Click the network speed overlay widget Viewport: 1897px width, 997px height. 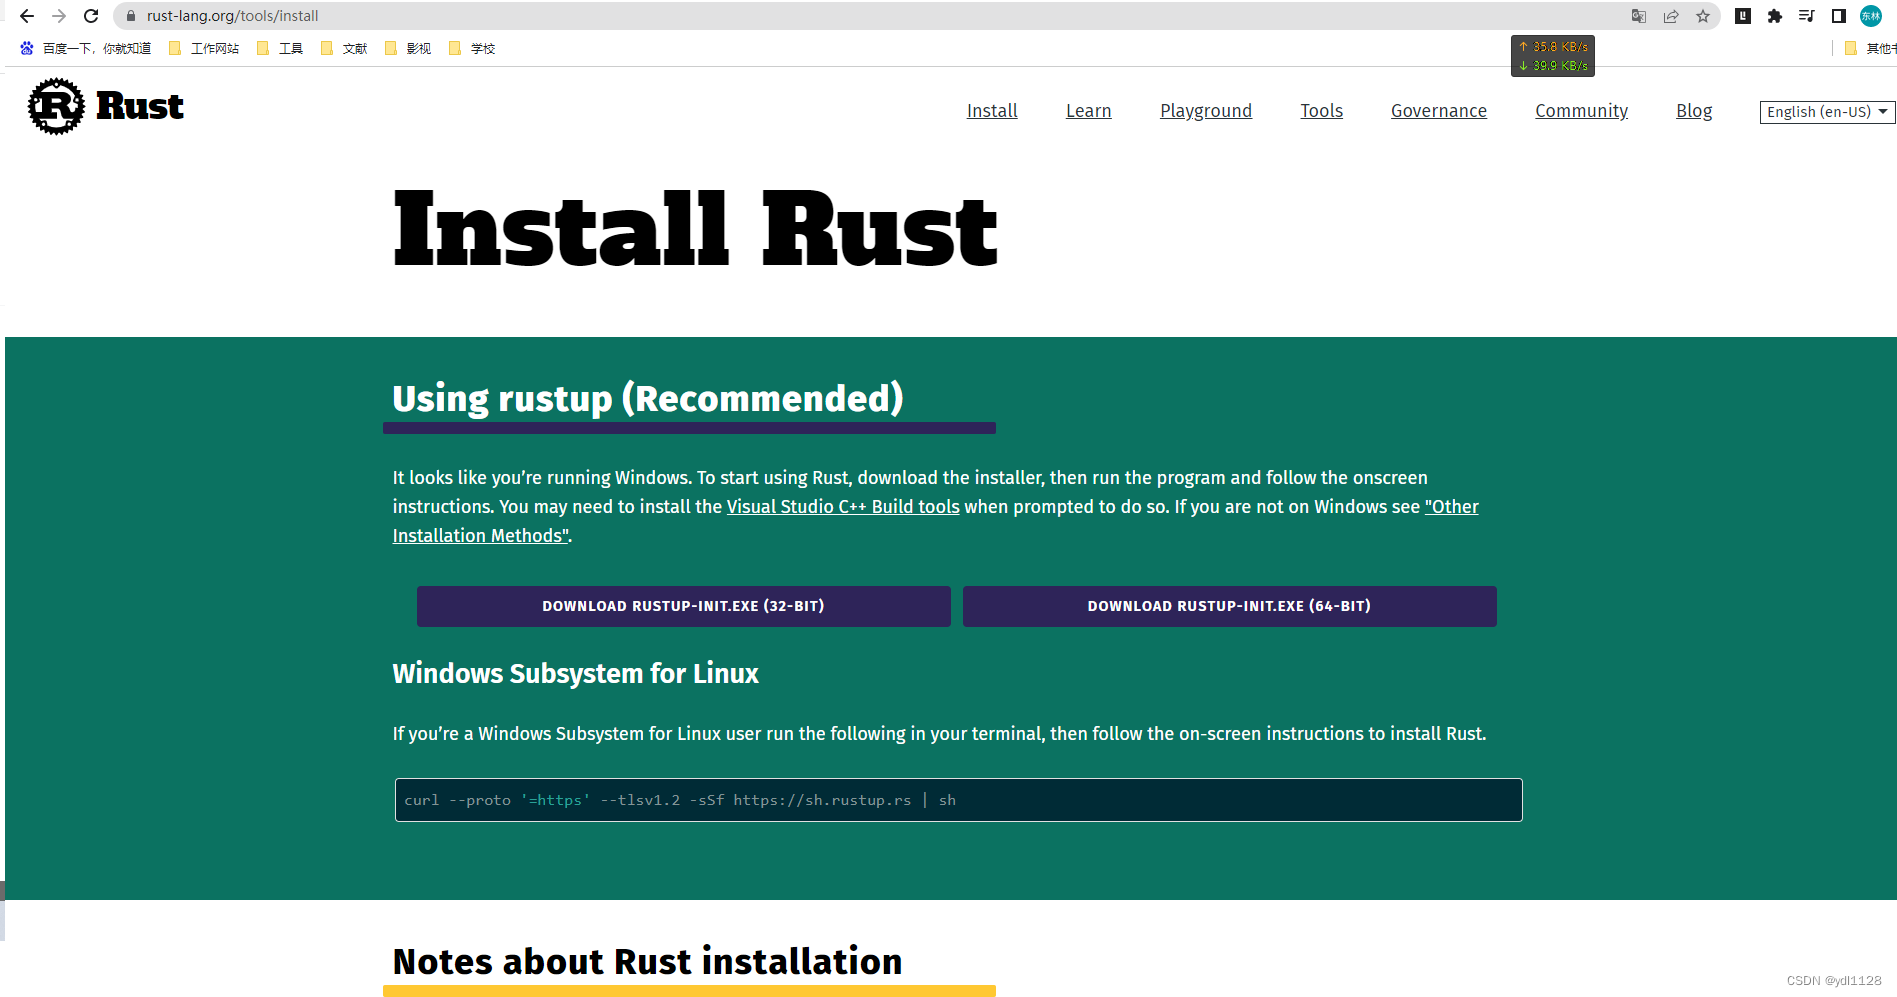[1552, 56]
